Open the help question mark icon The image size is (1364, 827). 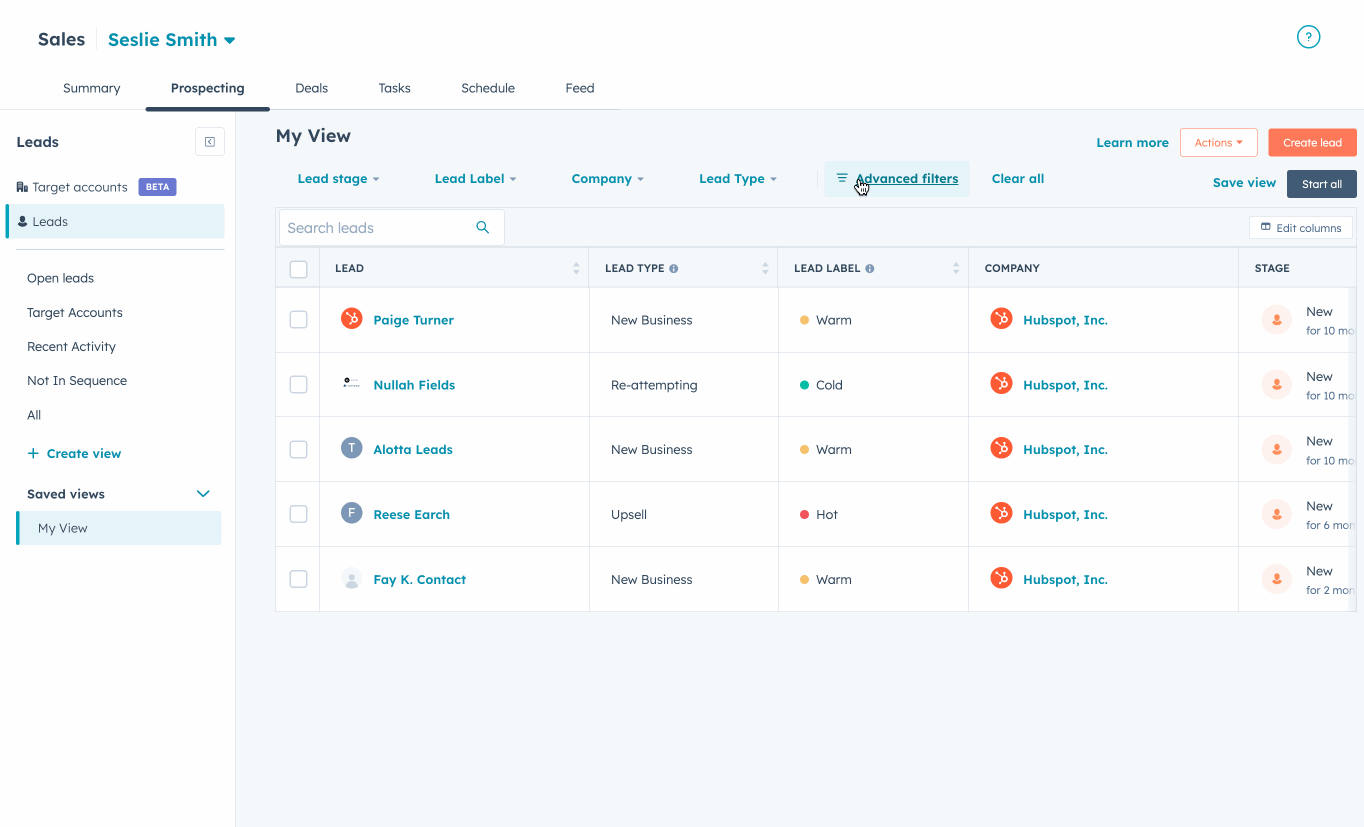click(x=1308, y=36)
